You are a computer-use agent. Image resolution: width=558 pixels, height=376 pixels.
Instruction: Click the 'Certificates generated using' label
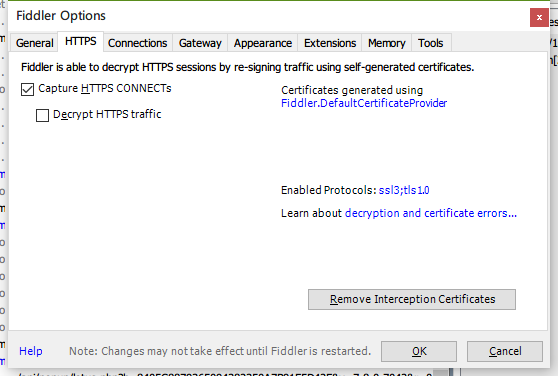point(352,90)
